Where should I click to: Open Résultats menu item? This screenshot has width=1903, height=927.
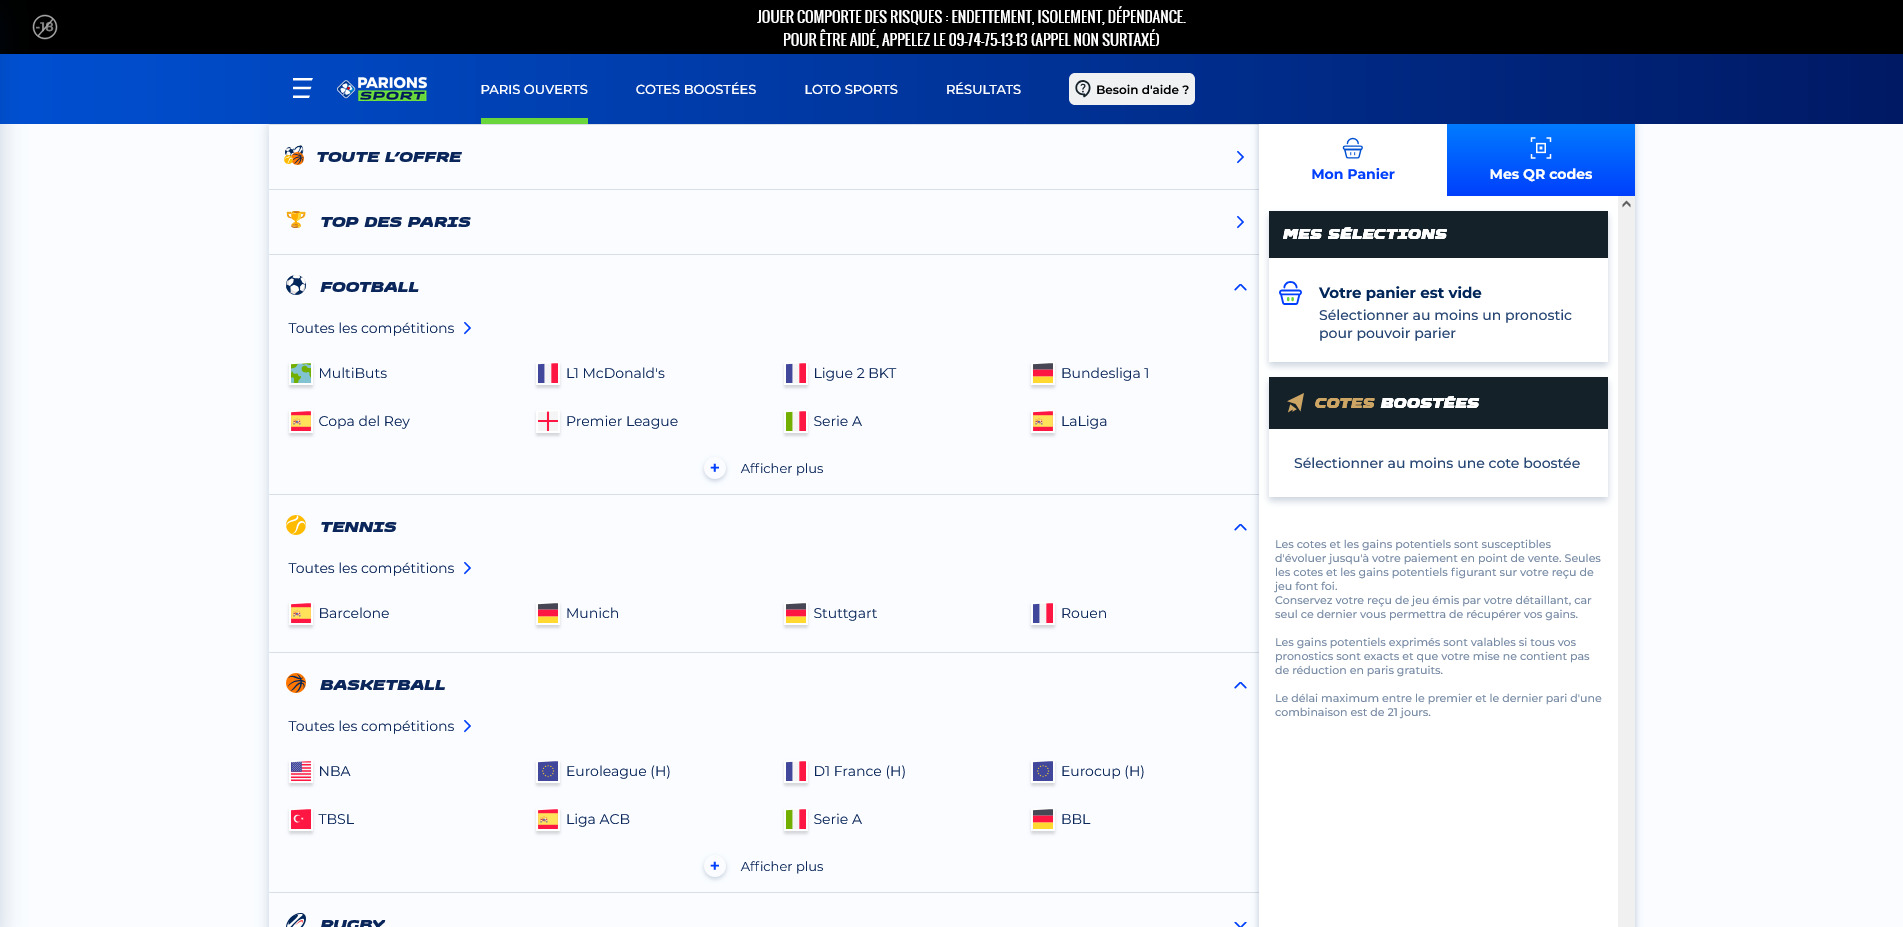983,89
